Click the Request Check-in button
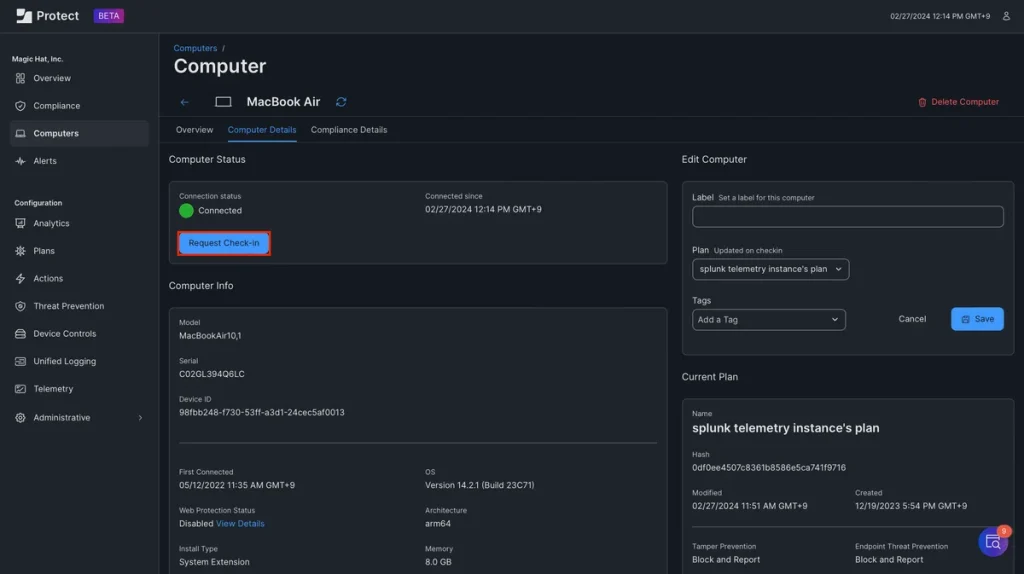This screenshot has height=574, width=1024. (224, 243)
